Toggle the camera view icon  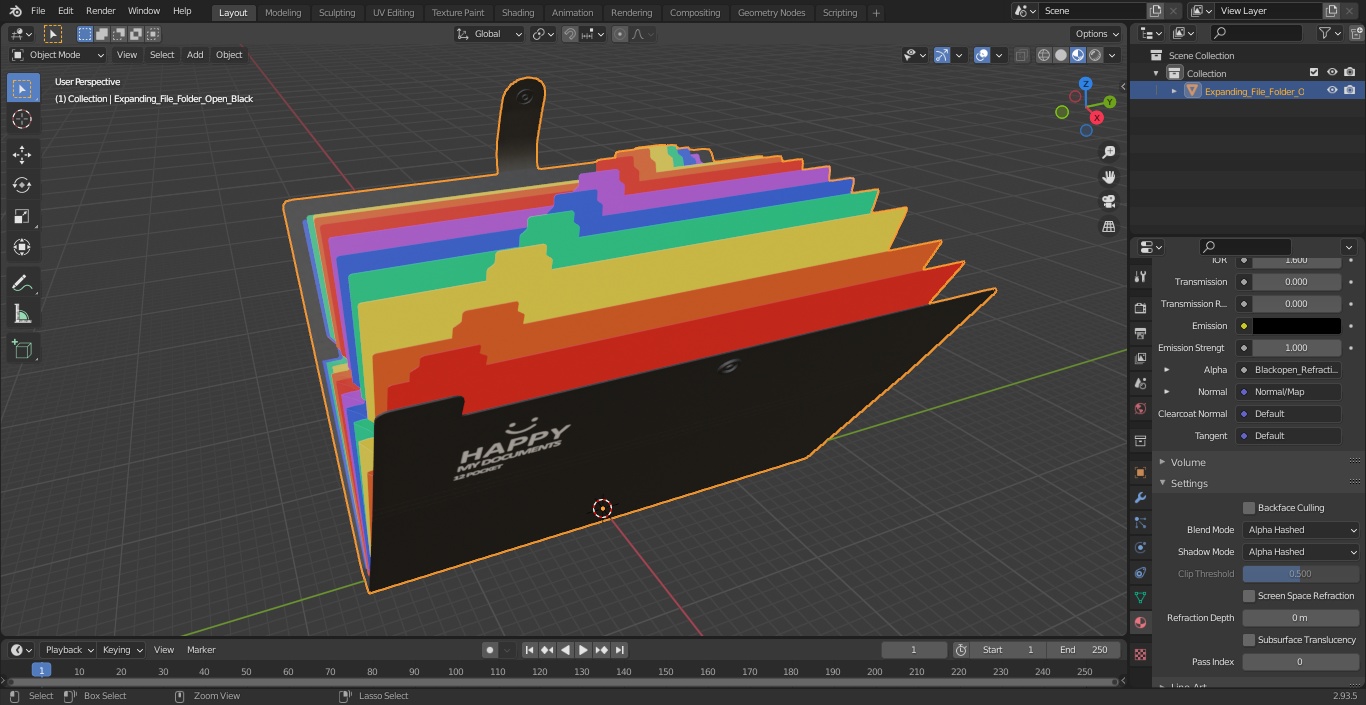tap(1109, 201)
